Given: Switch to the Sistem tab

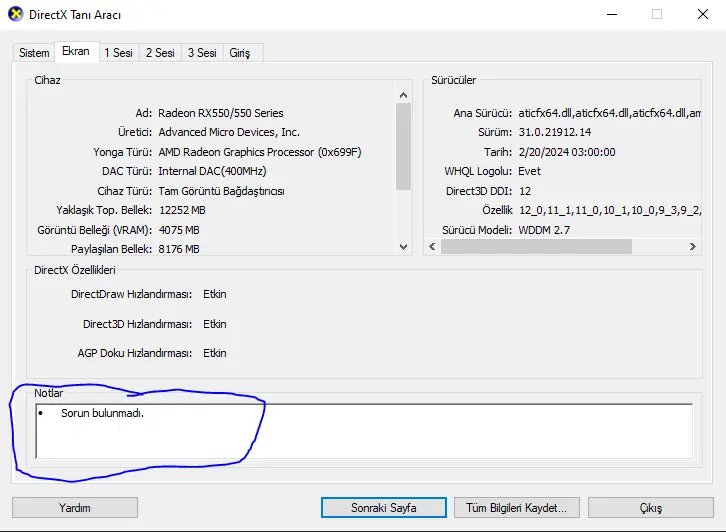Looking at the screenshot, I should point(34,53).
